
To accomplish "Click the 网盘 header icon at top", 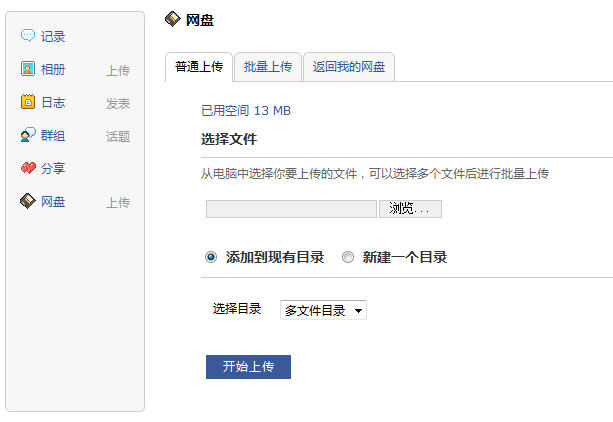I will click(172, 19).
